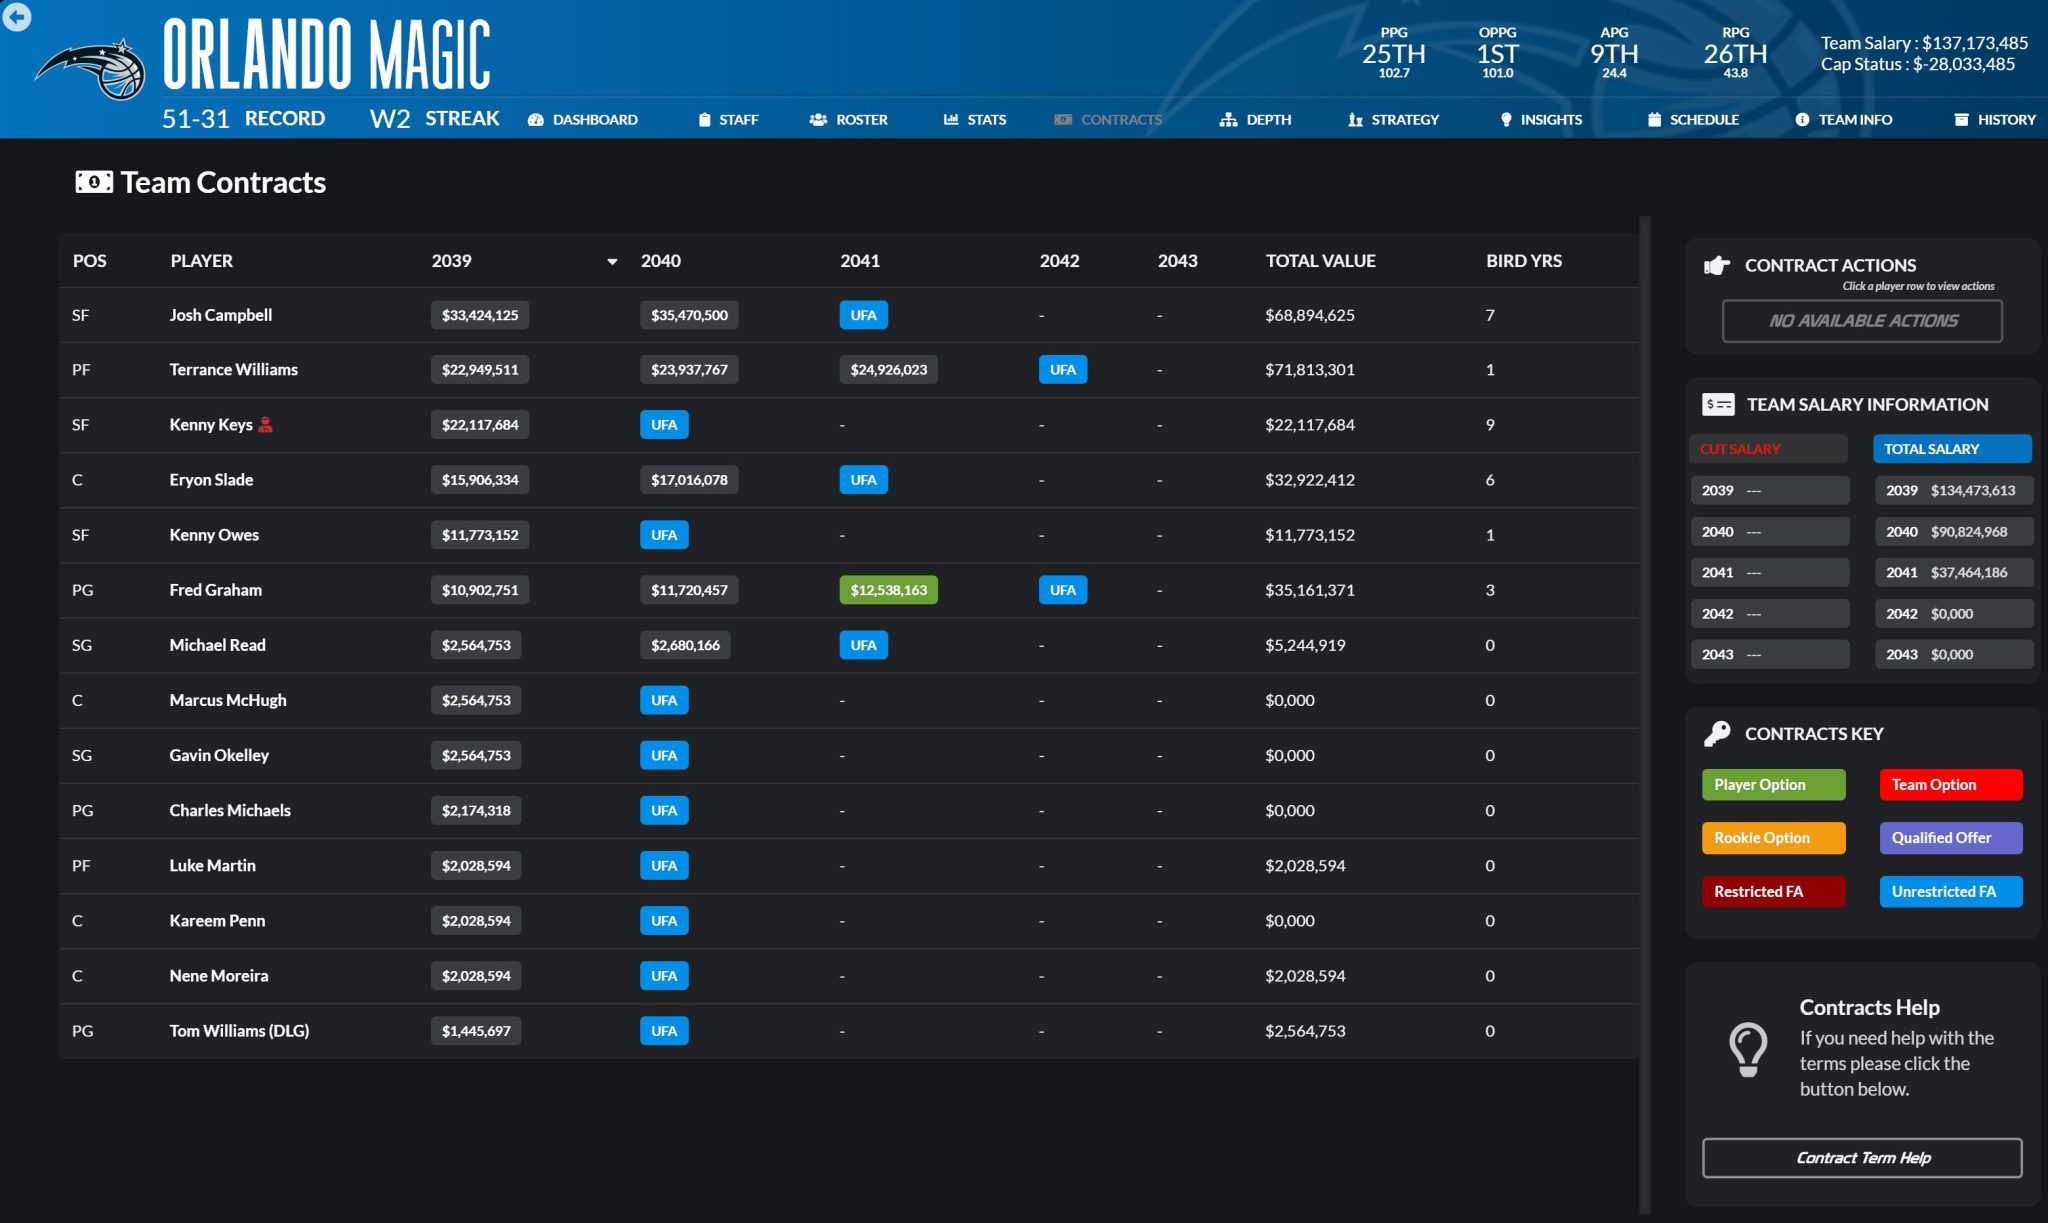This screenshot has width=2048, height=1223.
Task: Click the back arrow icon
Action: (x=17, y=17)
